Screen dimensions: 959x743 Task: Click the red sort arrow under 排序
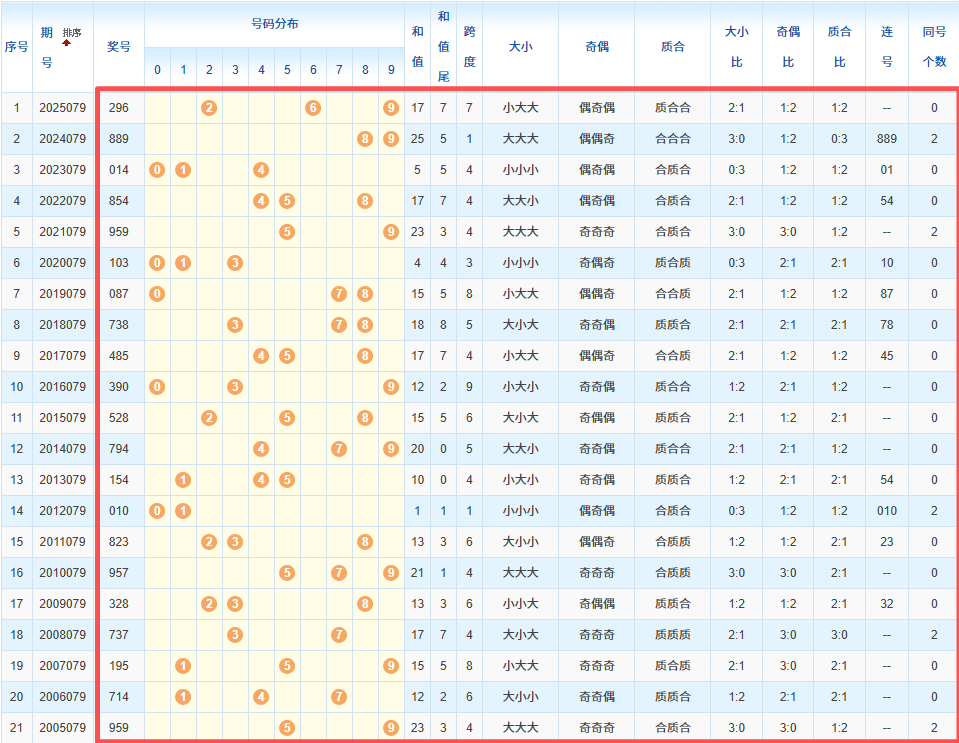click(x=67, y=43)
